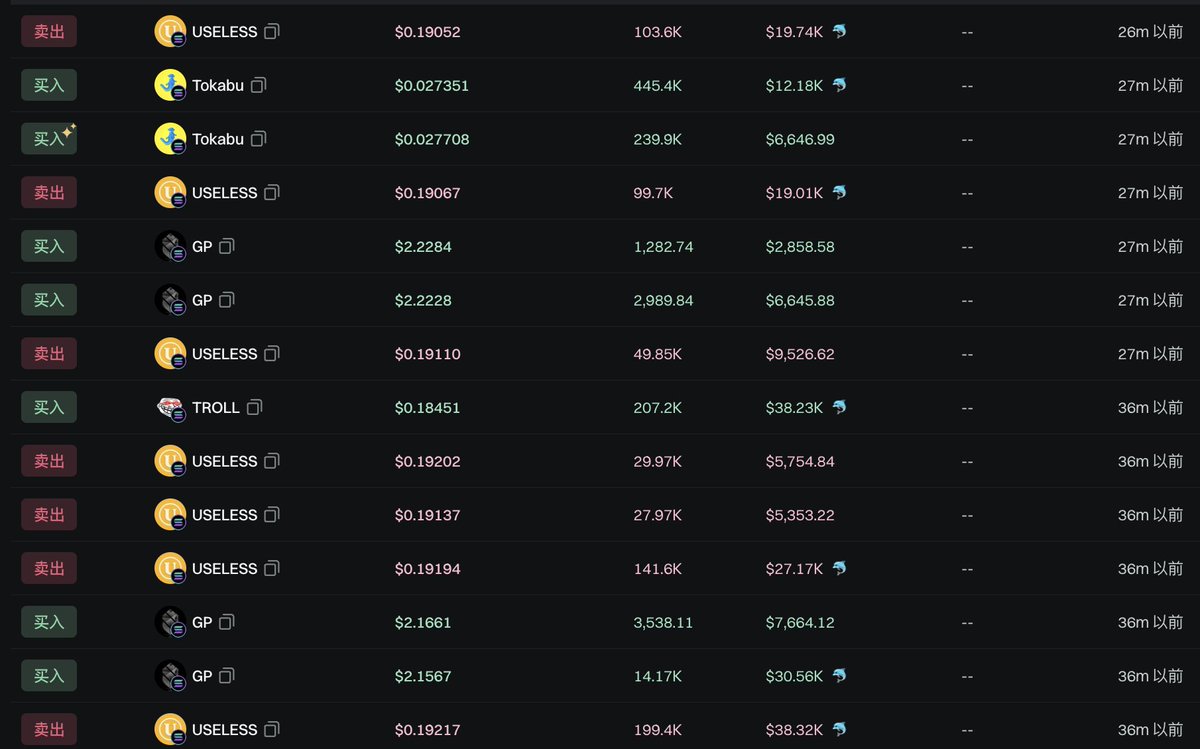Copy GP address in $2.2228 row
The image size is (1200, 749).
[227, 300]
